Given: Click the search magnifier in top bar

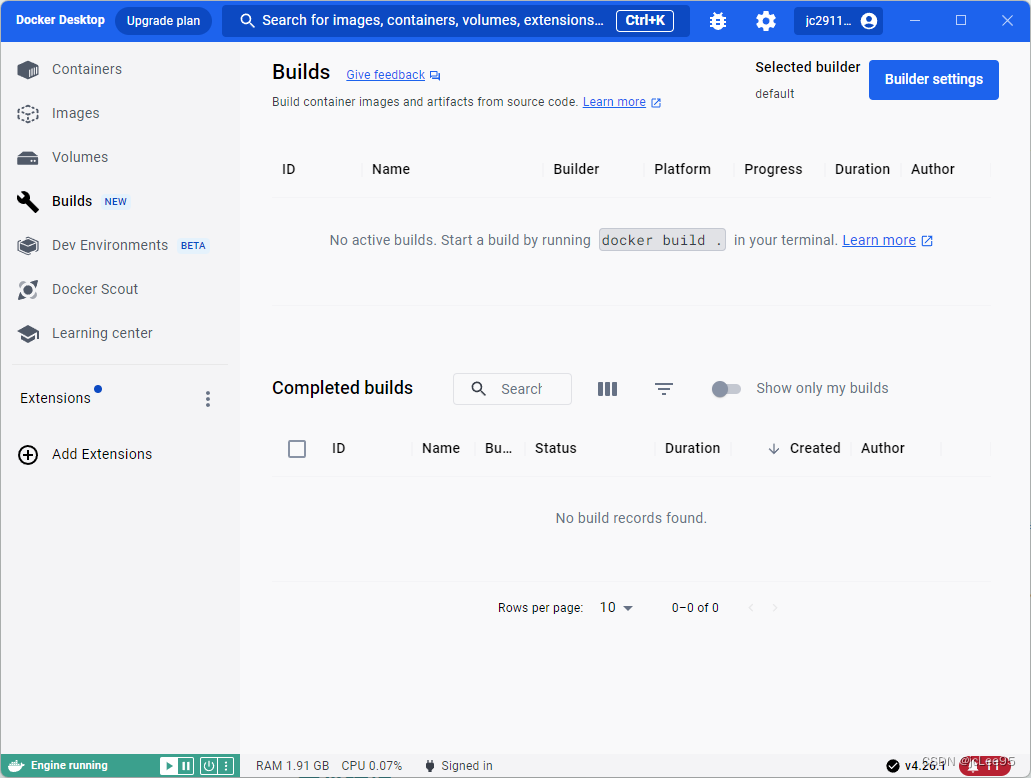Looking at the screenshot, I should [247, 20].
